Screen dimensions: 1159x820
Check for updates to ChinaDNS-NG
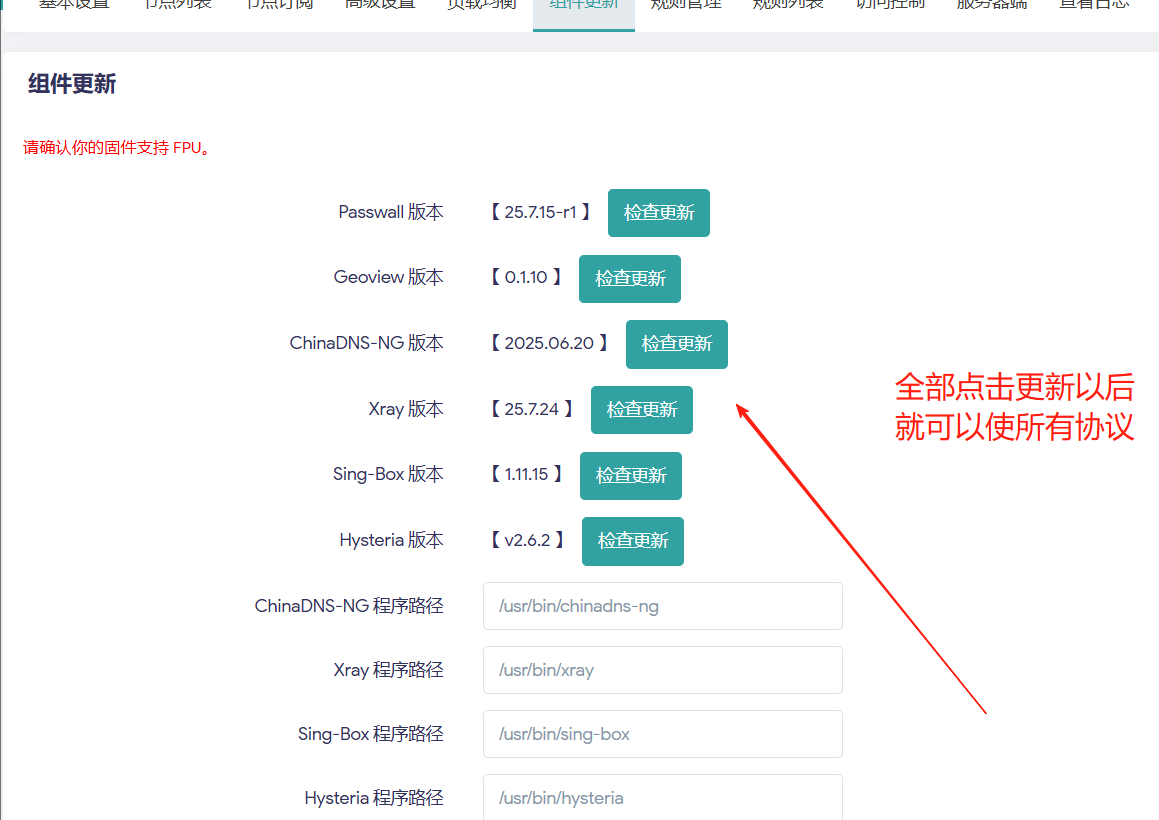pos(676,344)
